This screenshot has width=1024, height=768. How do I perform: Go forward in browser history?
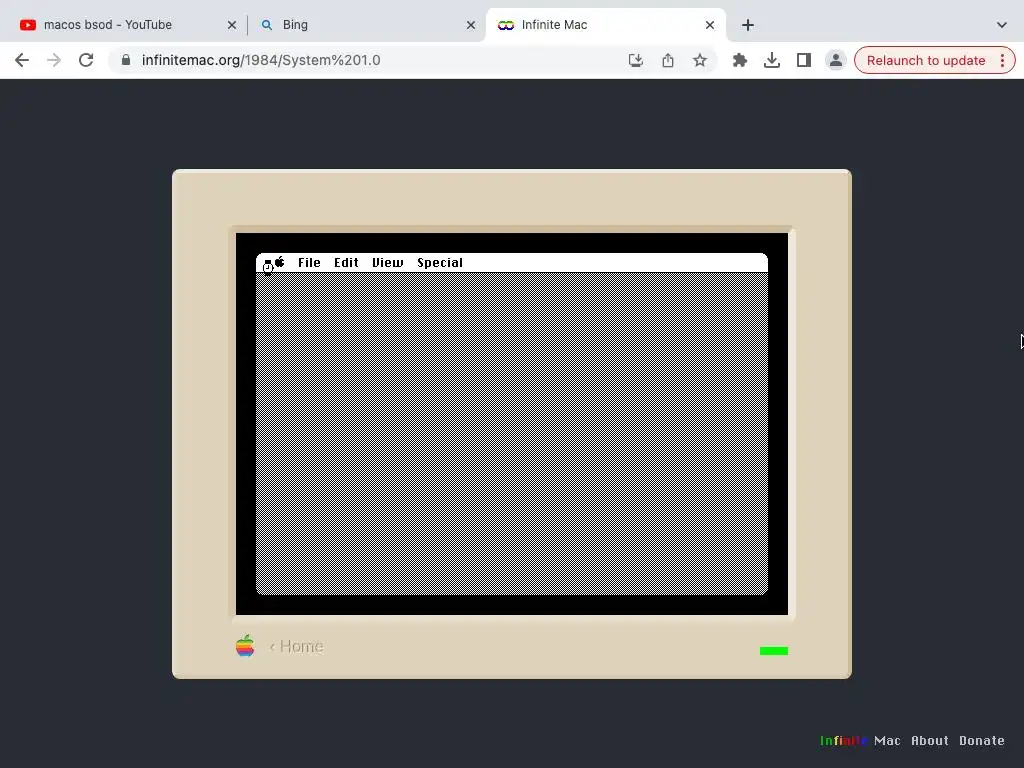click(54, 60)
